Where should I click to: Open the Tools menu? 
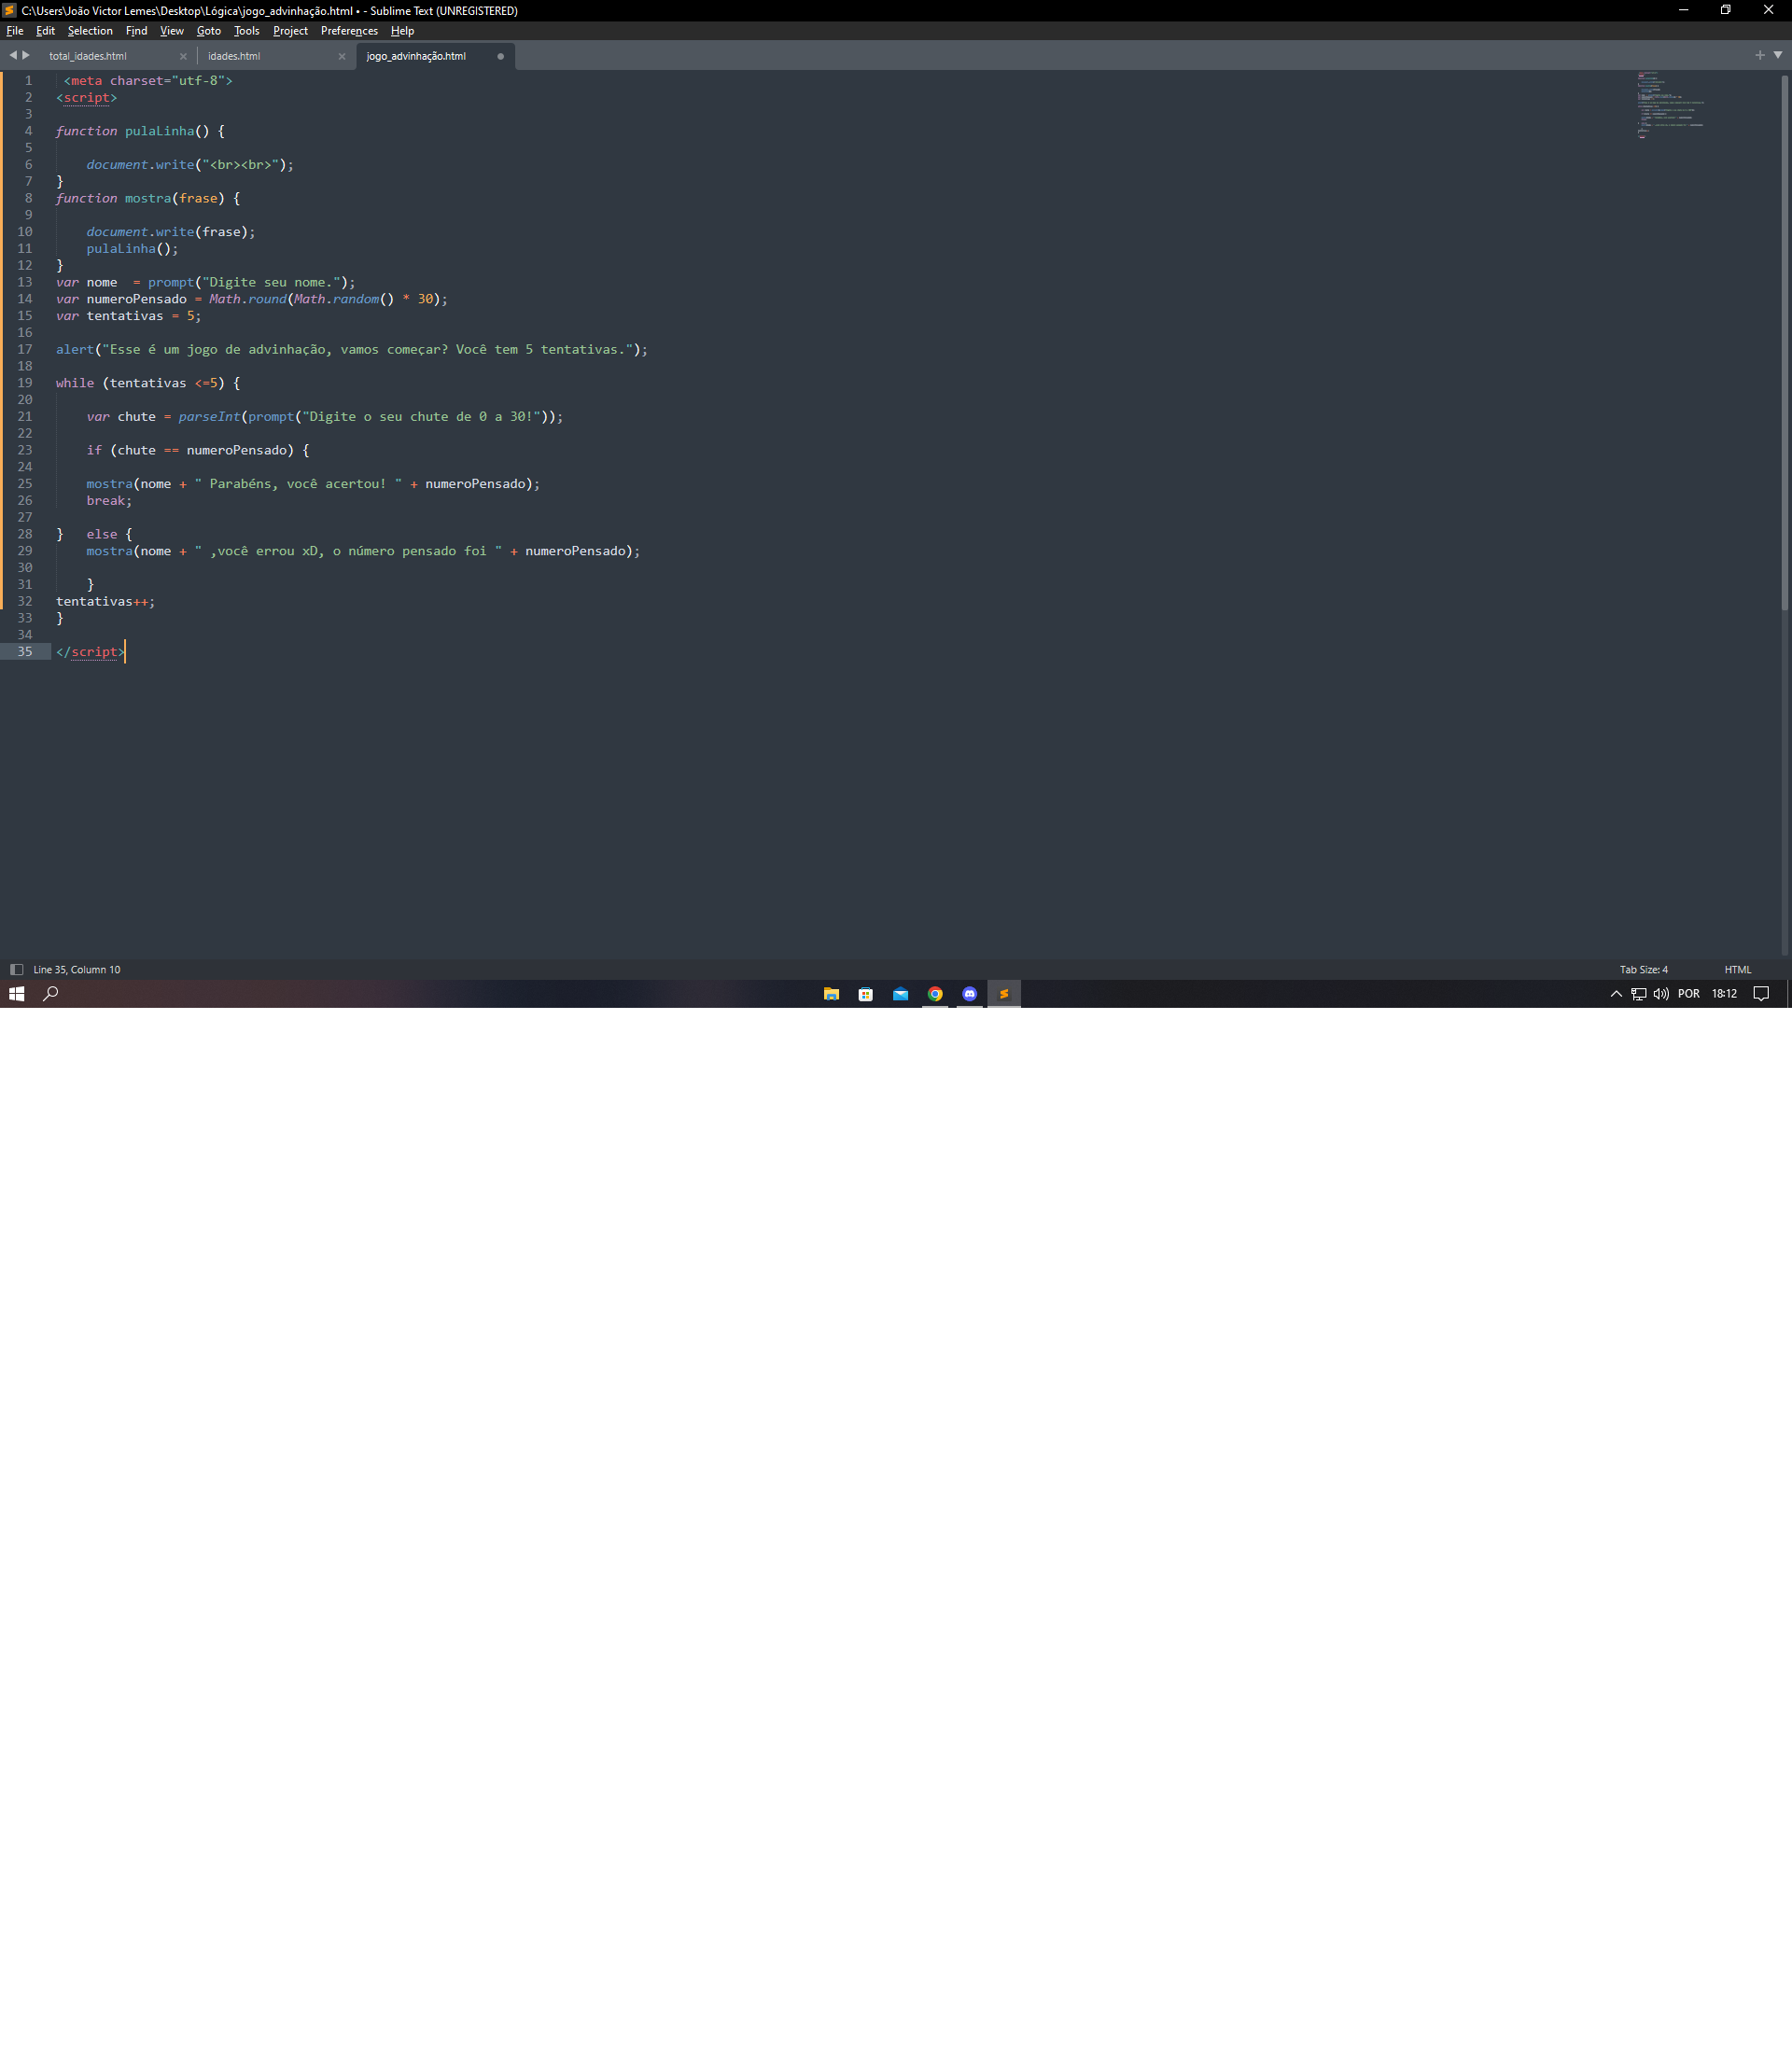pyautogui.click(x=247, y=31)
